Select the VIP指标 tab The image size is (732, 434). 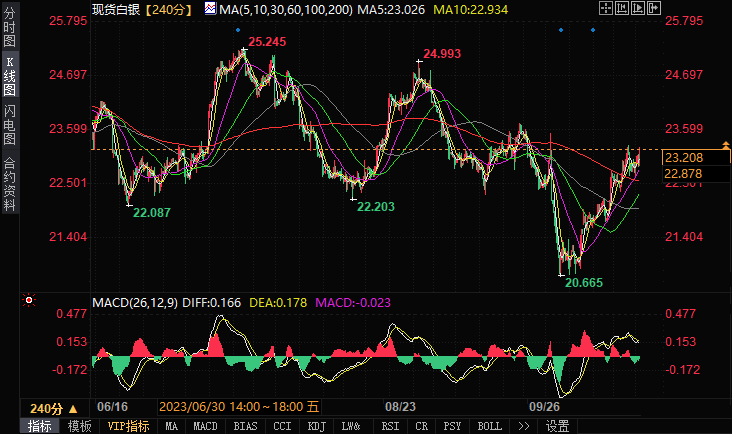pos(128,426)
